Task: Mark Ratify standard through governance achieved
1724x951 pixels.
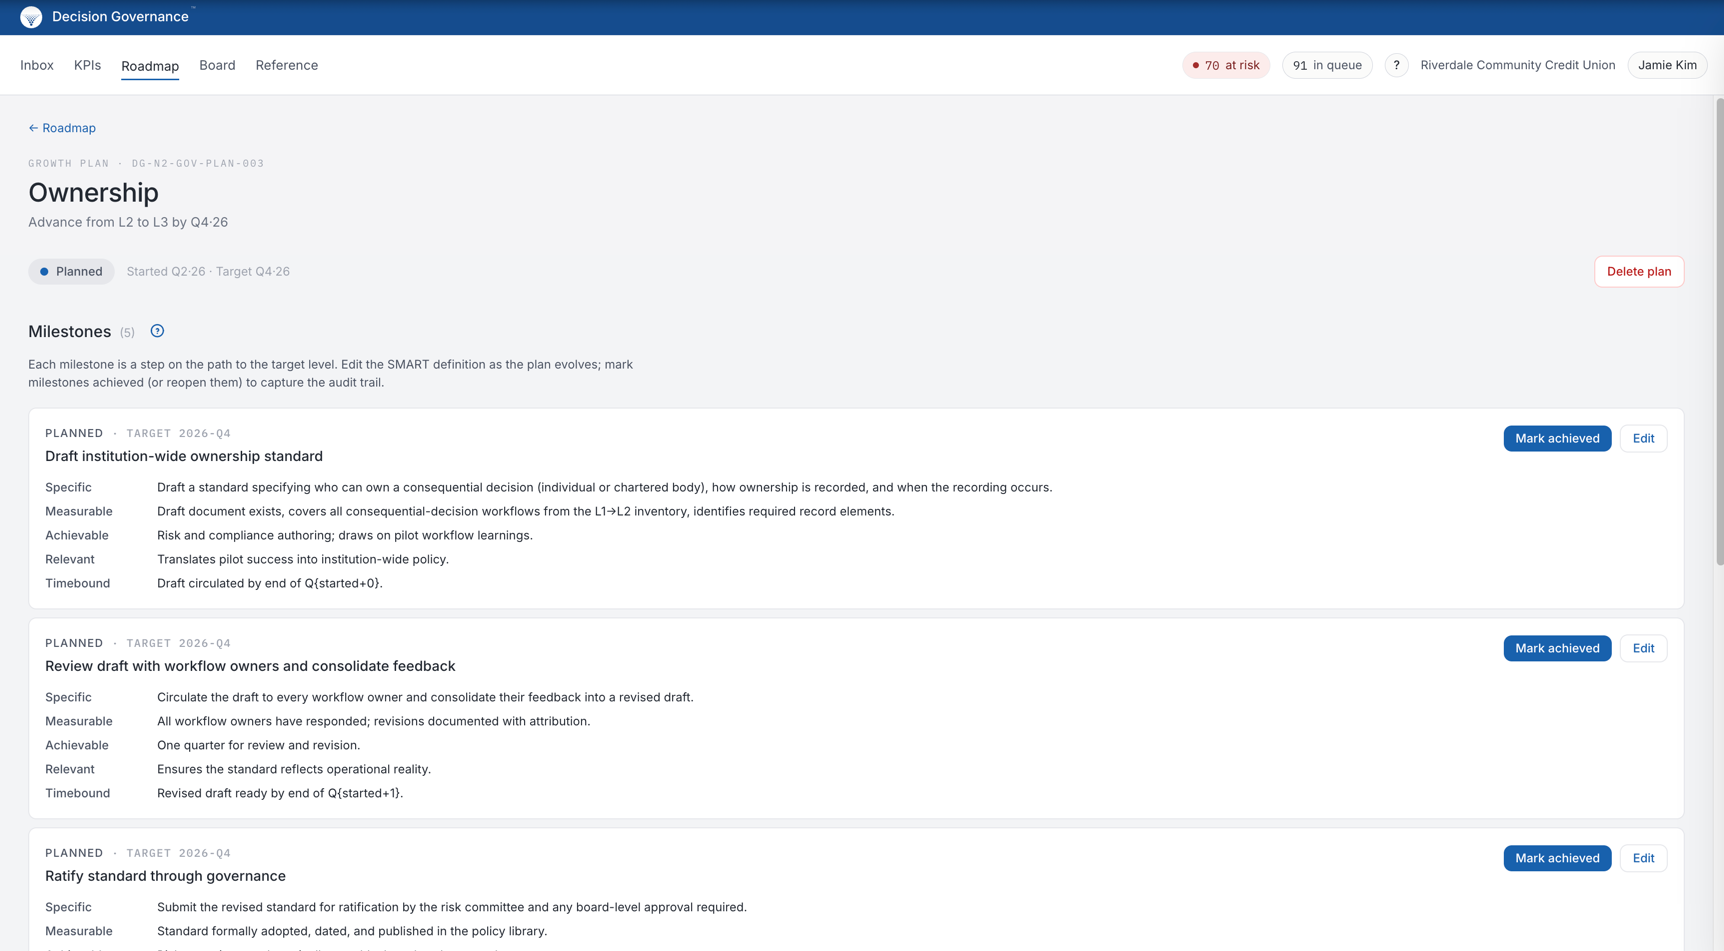Action: coord(1557,858)
